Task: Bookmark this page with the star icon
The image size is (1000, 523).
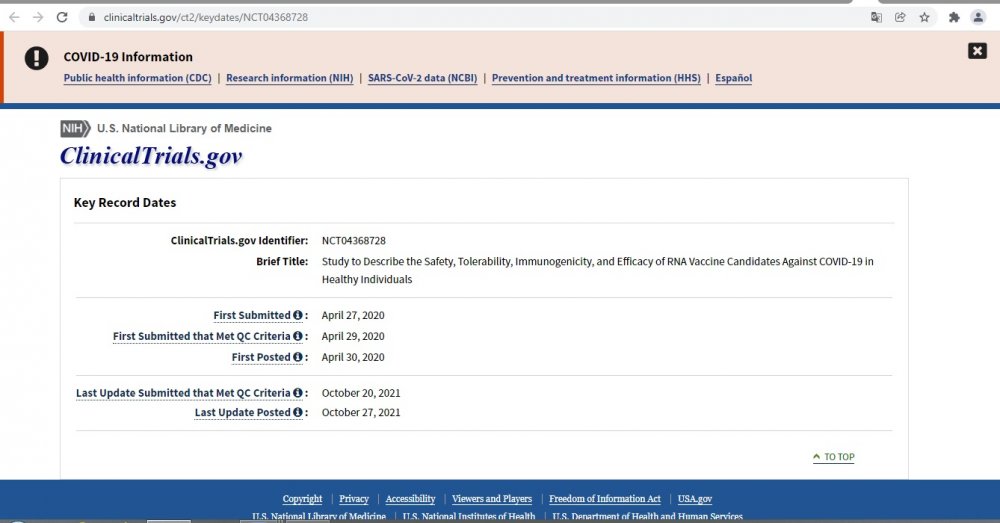Action: point(924,17)
